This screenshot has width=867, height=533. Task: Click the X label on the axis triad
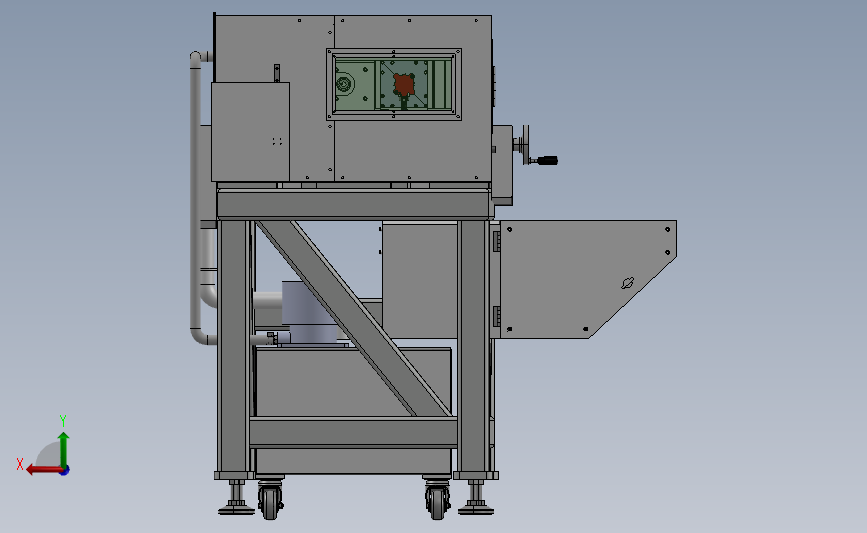point(20,464)
